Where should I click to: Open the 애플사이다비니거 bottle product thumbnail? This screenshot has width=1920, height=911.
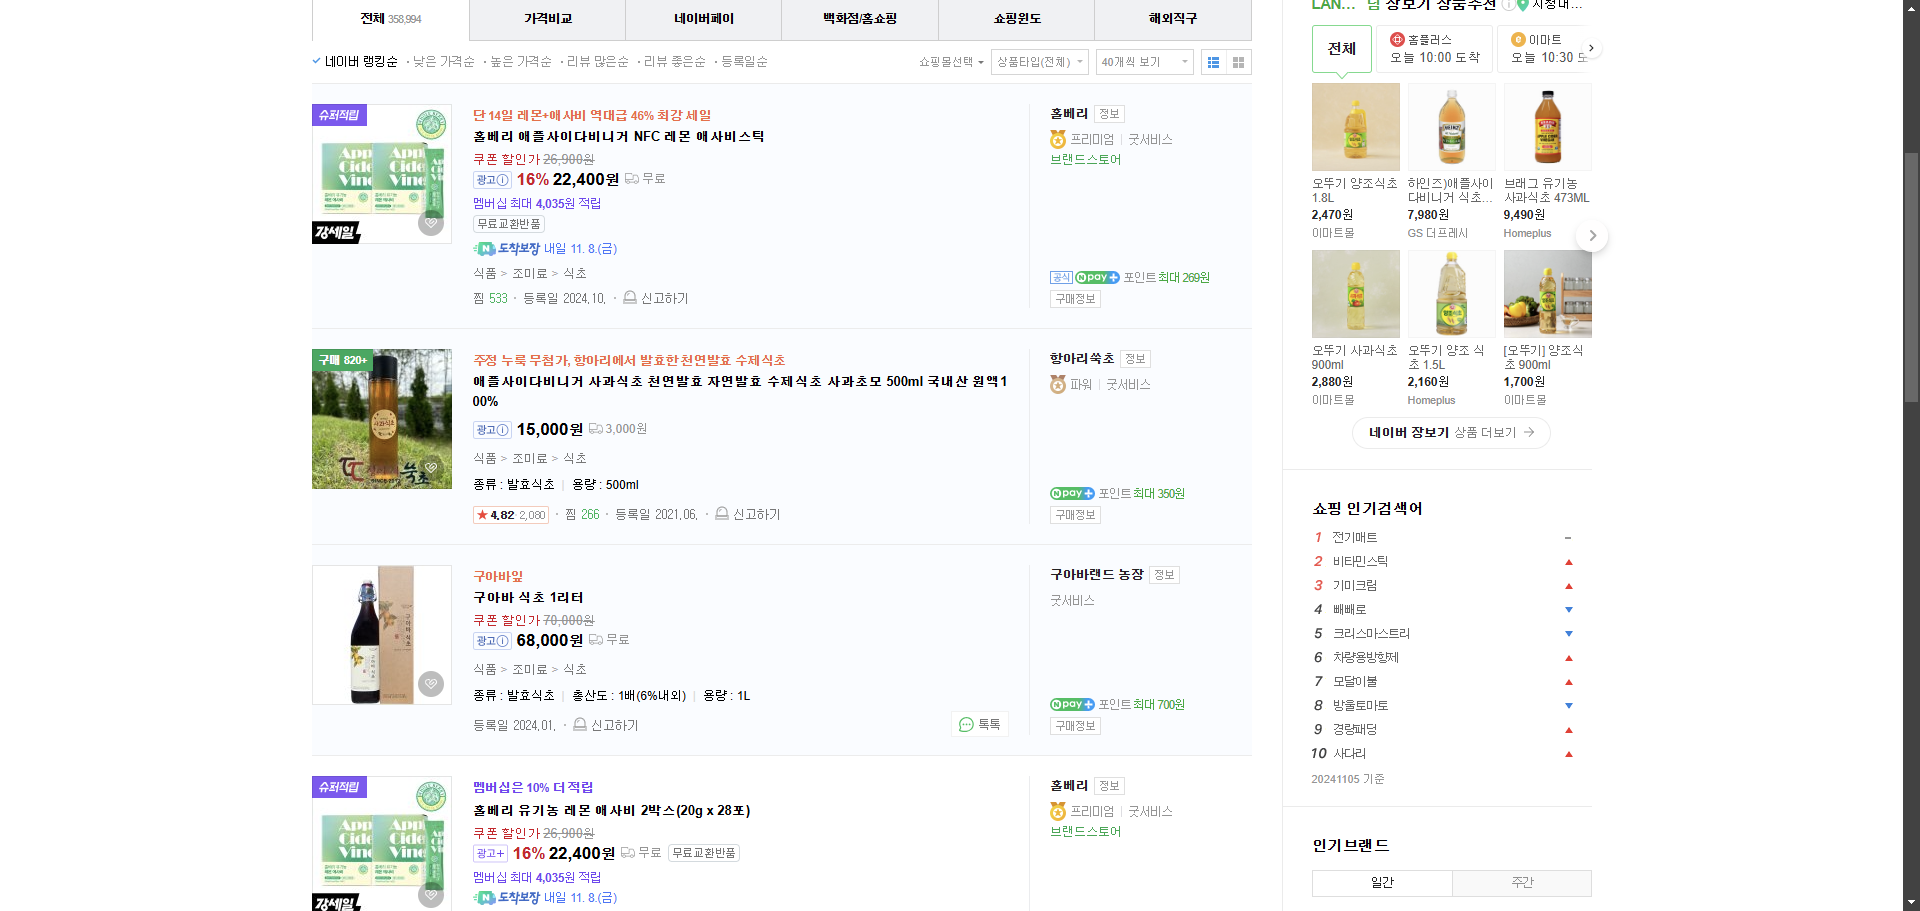[x=382, y=419]
